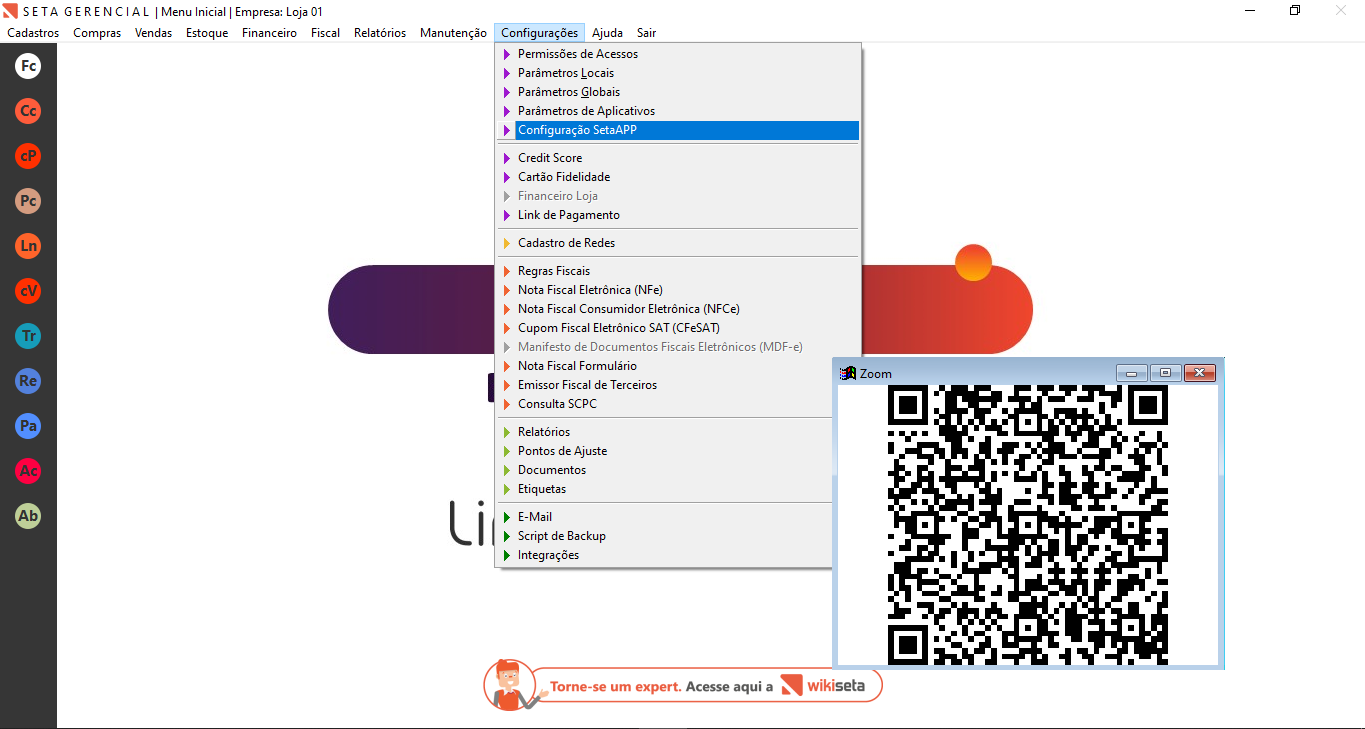1365x729 pixels.
Task: Open the Fiscal menu
Action: tap(325, 33)
